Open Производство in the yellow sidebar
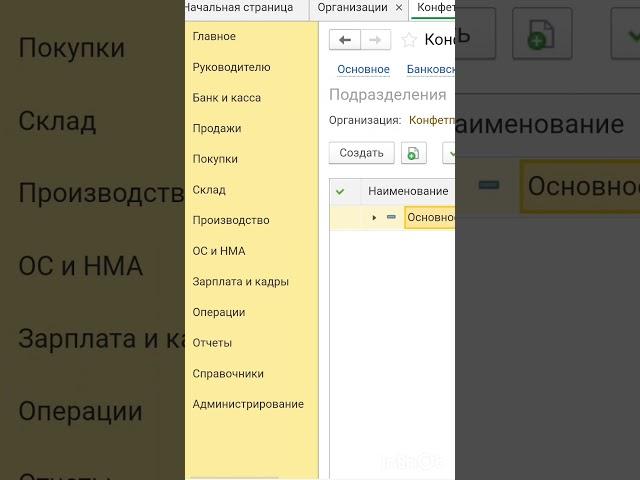 [231, 220]
